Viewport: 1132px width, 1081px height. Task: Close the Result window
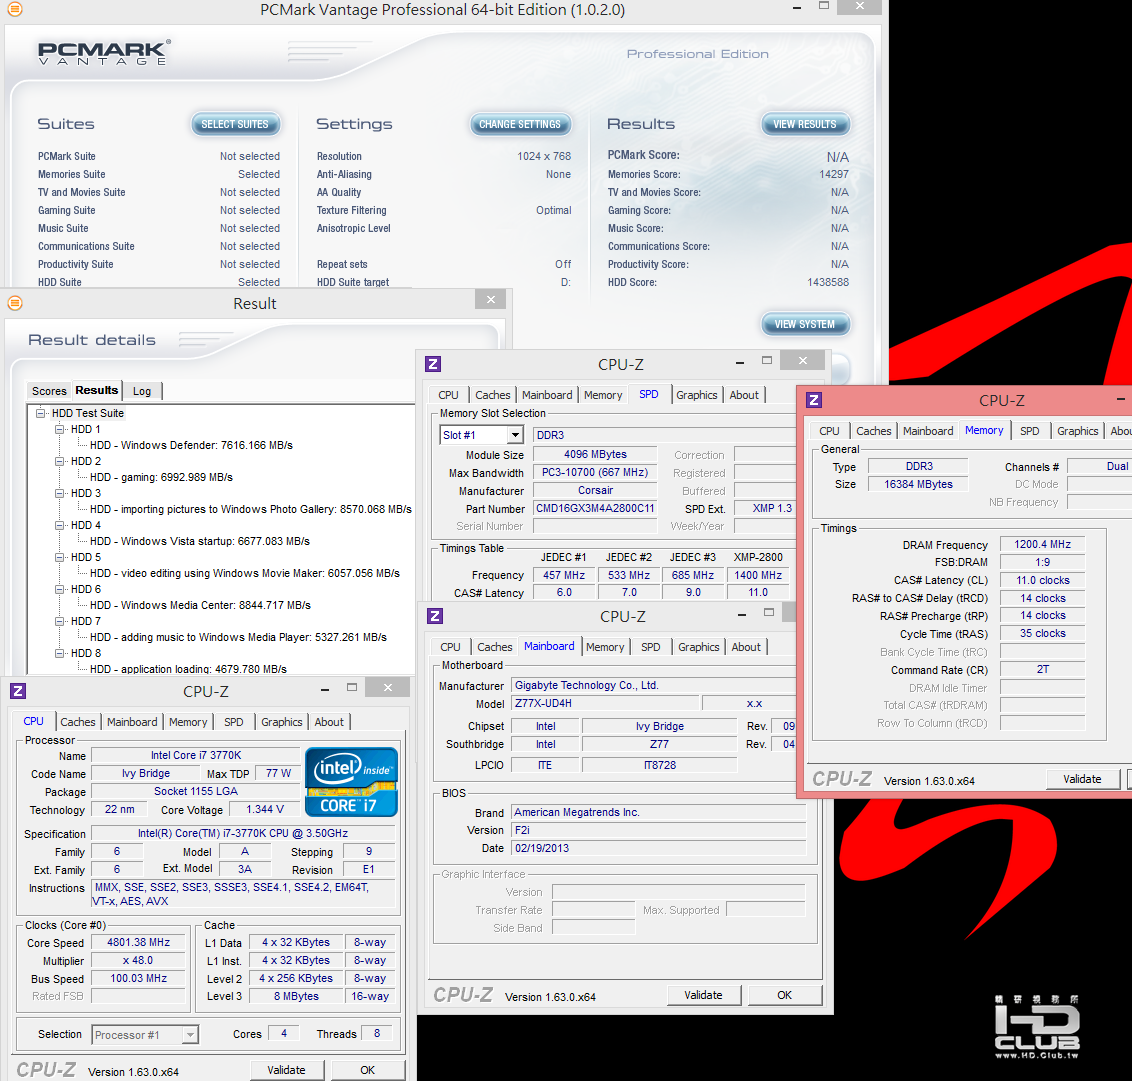[x=491, y=300]
